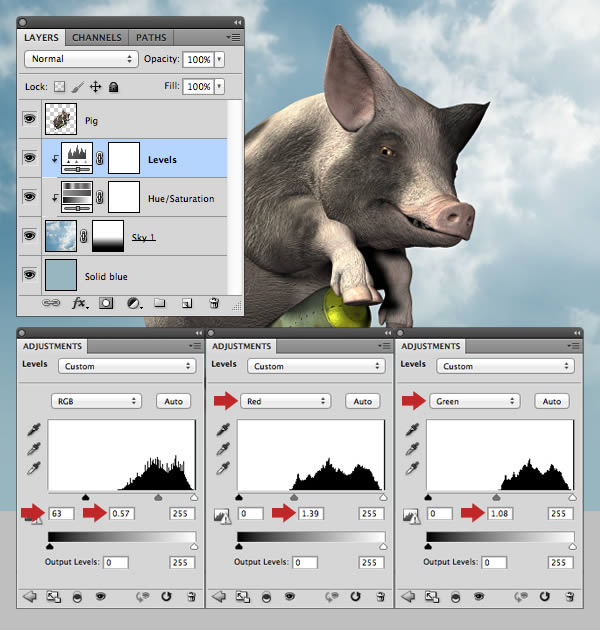The height and width of the screenshot is (630, 600).
Task: Select black point eyedropper in Red Levels panel
Action: click(x=223, y=430)
